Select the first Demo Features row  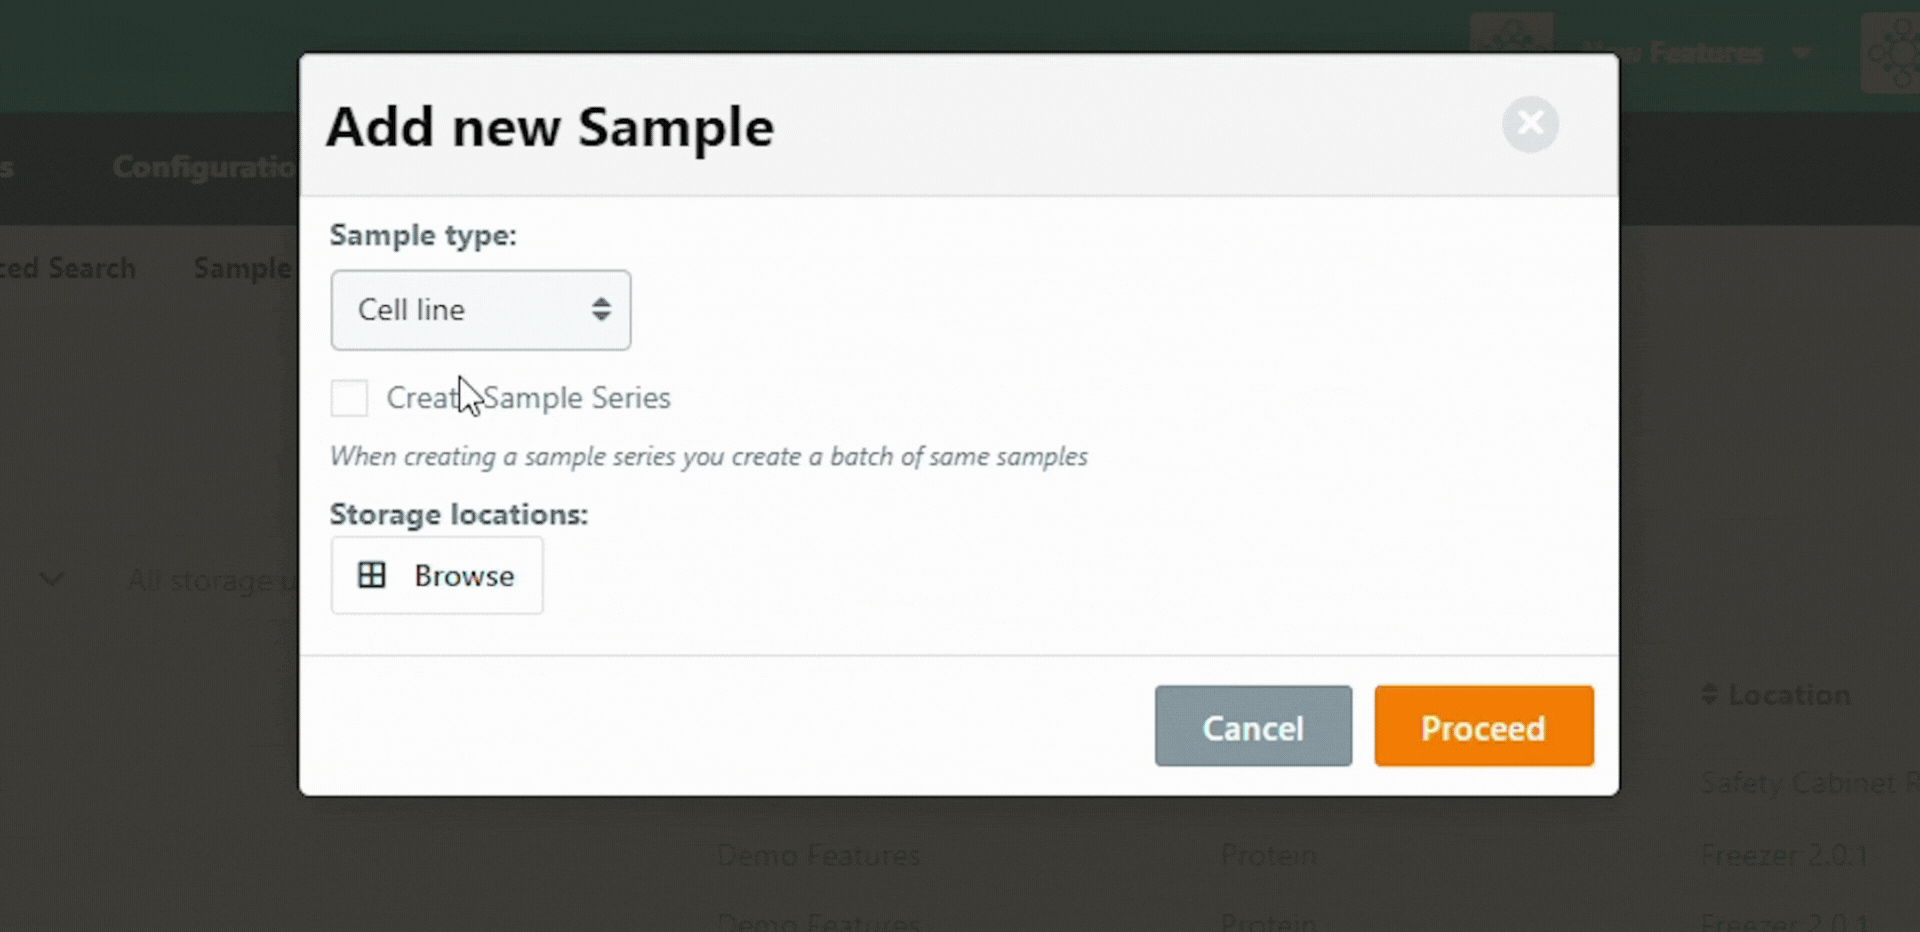point(818,855)
